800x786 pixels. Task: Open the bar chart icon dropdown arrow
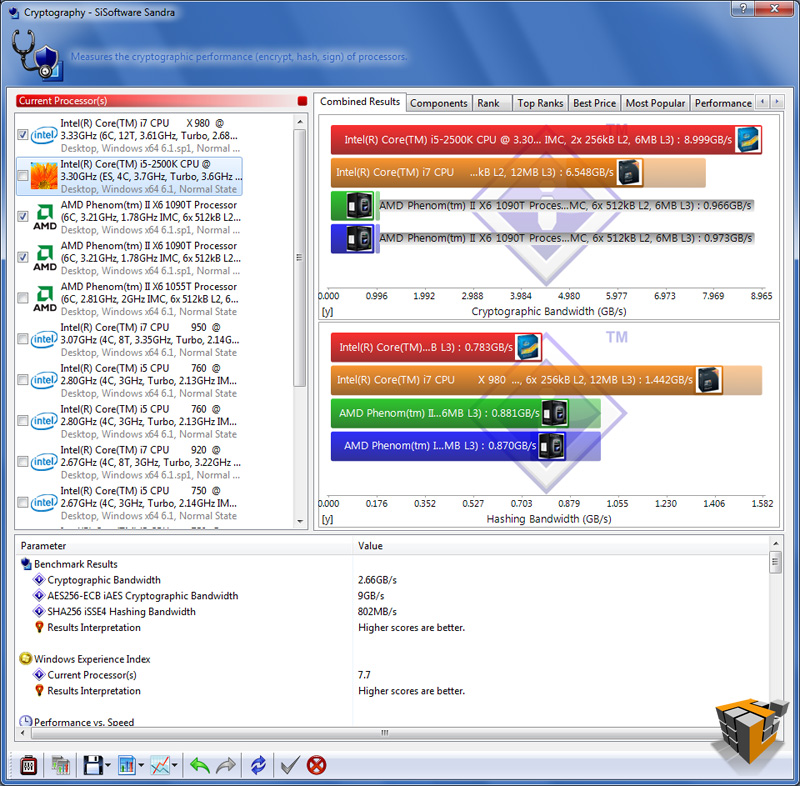click(x=141, y=765)
